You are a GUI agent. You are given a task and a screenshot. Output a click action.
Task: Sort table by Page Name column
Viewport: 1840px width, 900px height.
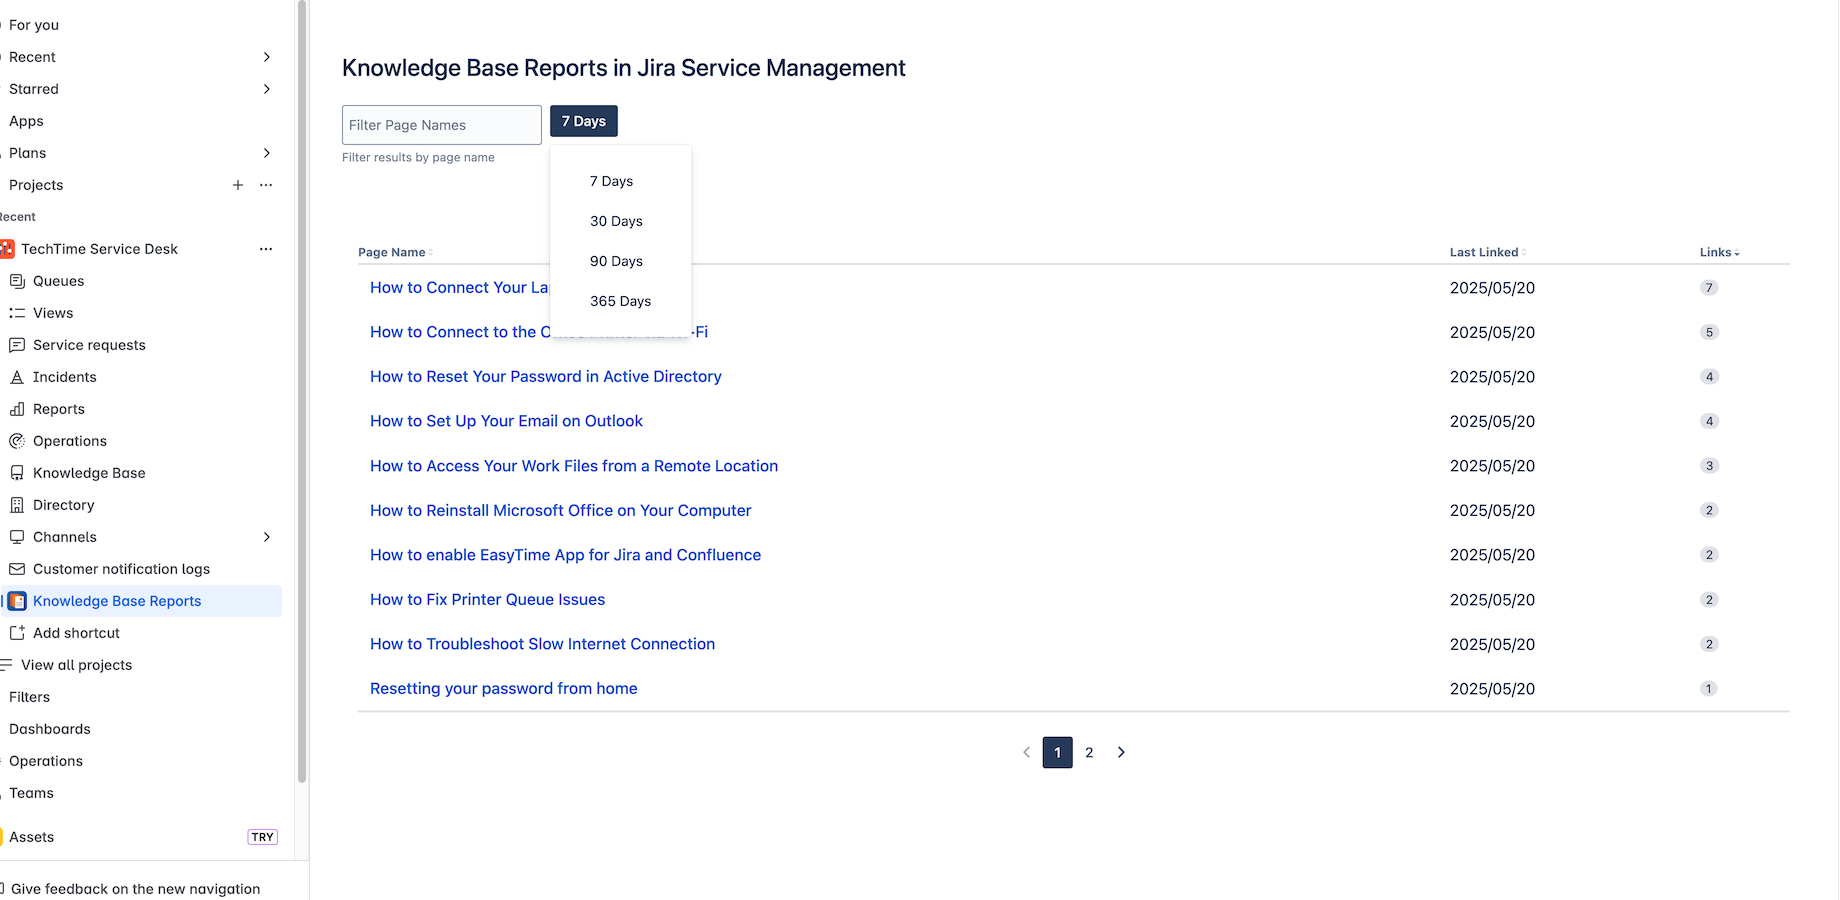click(395, 252)
